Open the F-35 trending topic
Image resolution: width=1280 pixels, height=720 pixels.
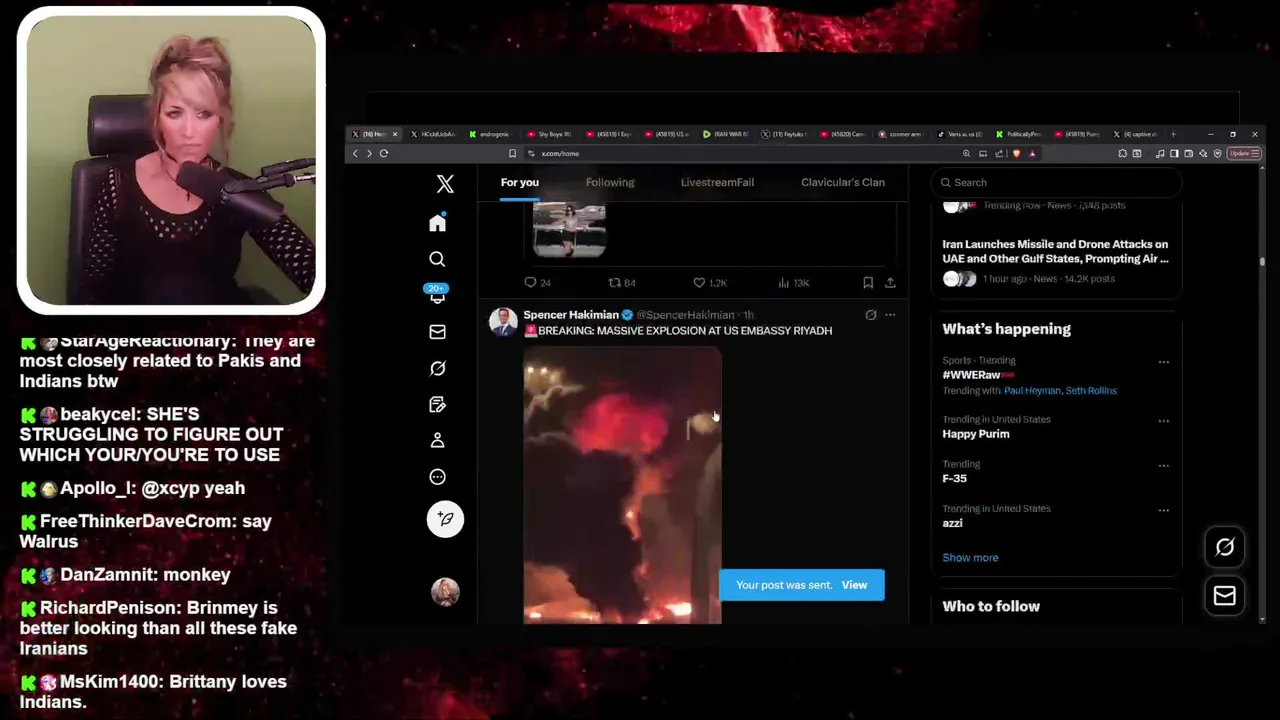pyautogui.click(x=954, y=478)
